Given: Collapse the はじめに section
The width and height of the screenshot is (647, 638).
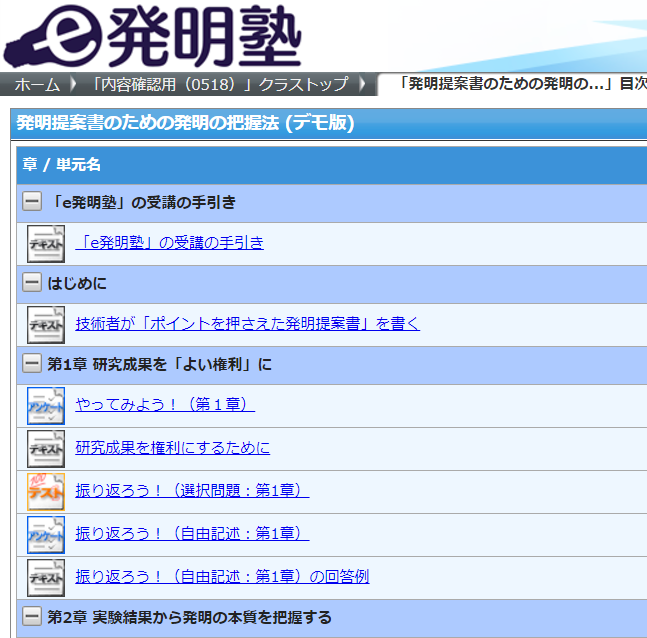Looking at the screenshot, I should click(x=32, y=283).
